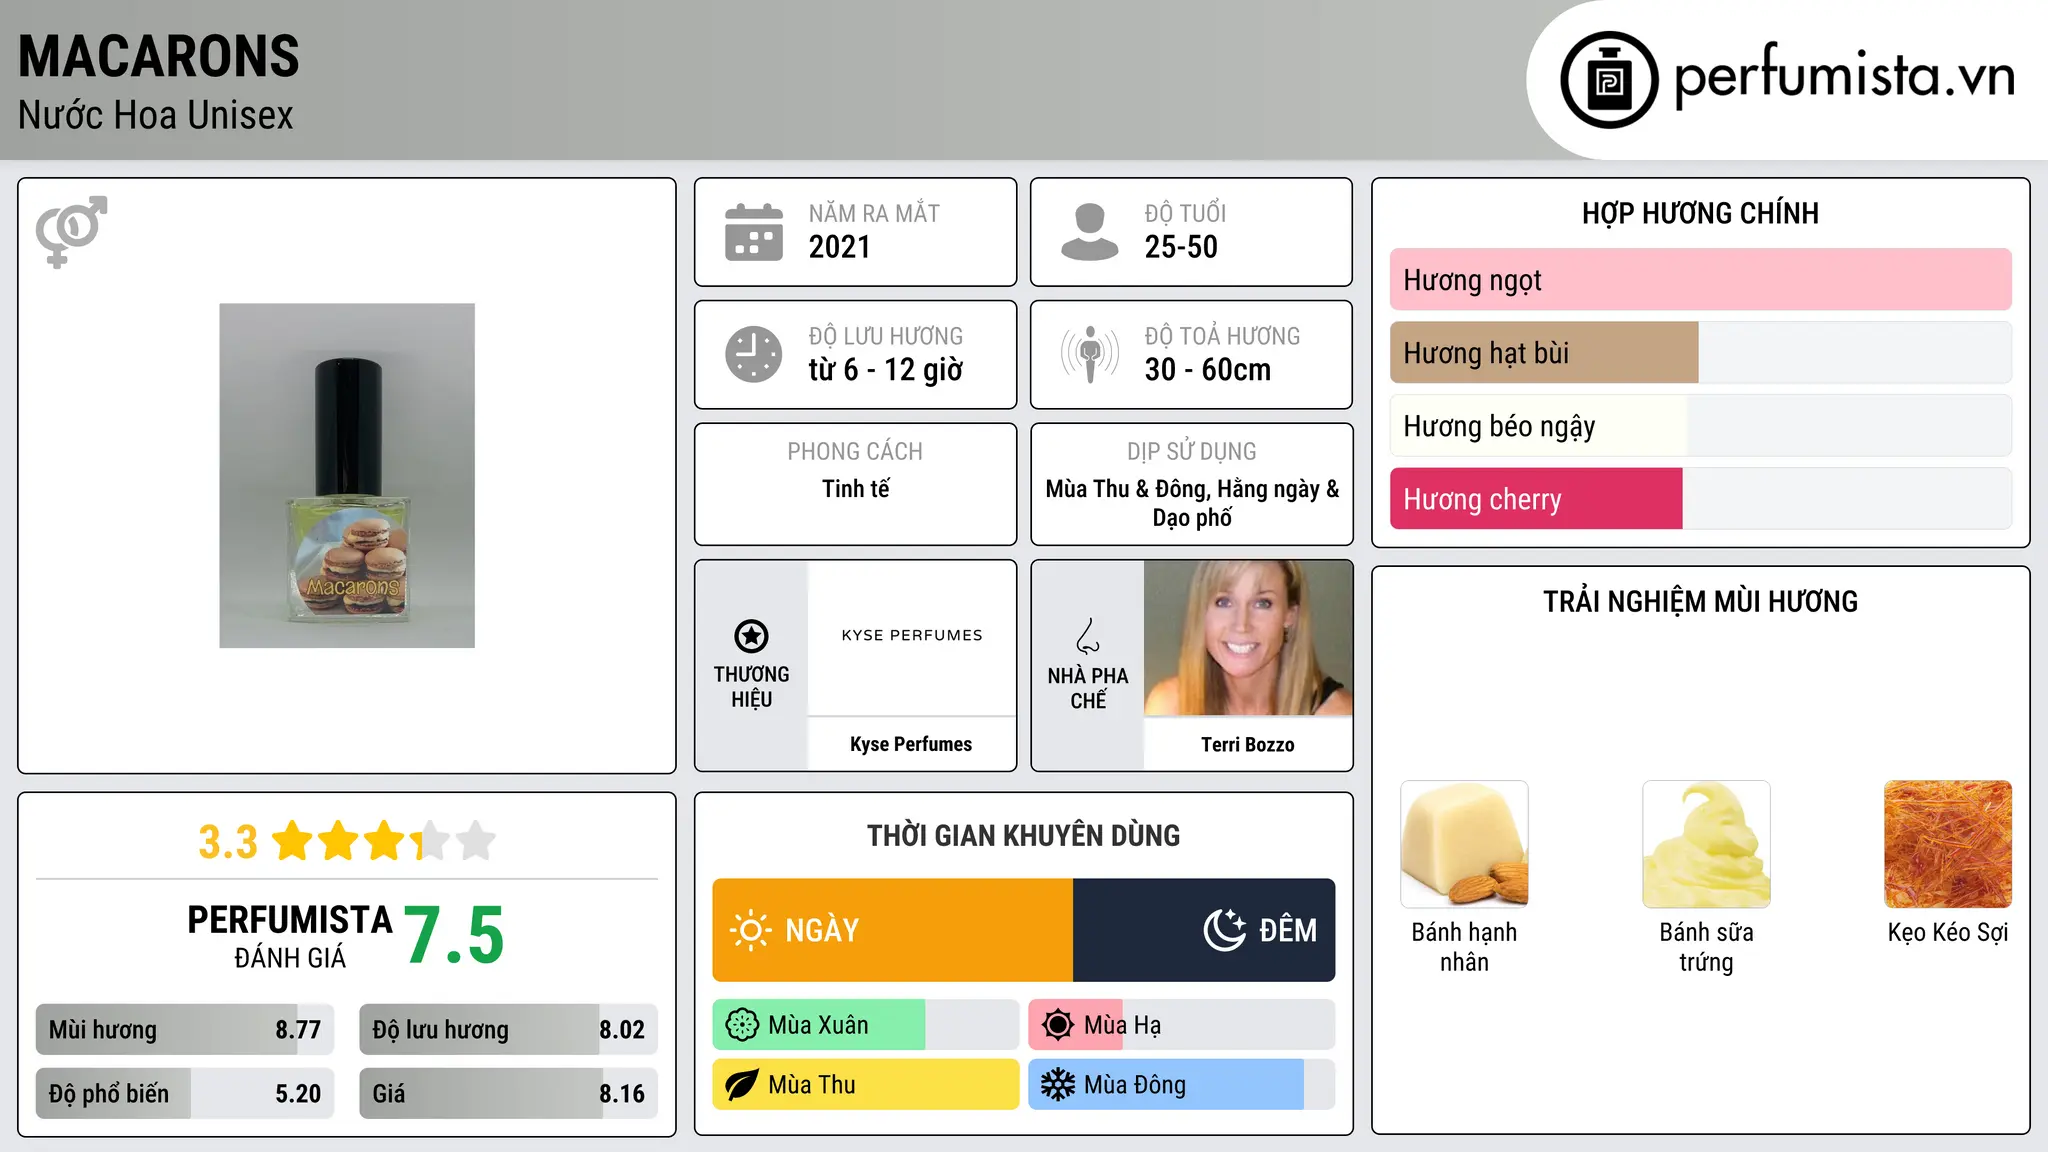Click the flower icon for Mùa Xuân
Image resolution: width=2048 pixels, height=1152 pixels.
[742, 1025]
